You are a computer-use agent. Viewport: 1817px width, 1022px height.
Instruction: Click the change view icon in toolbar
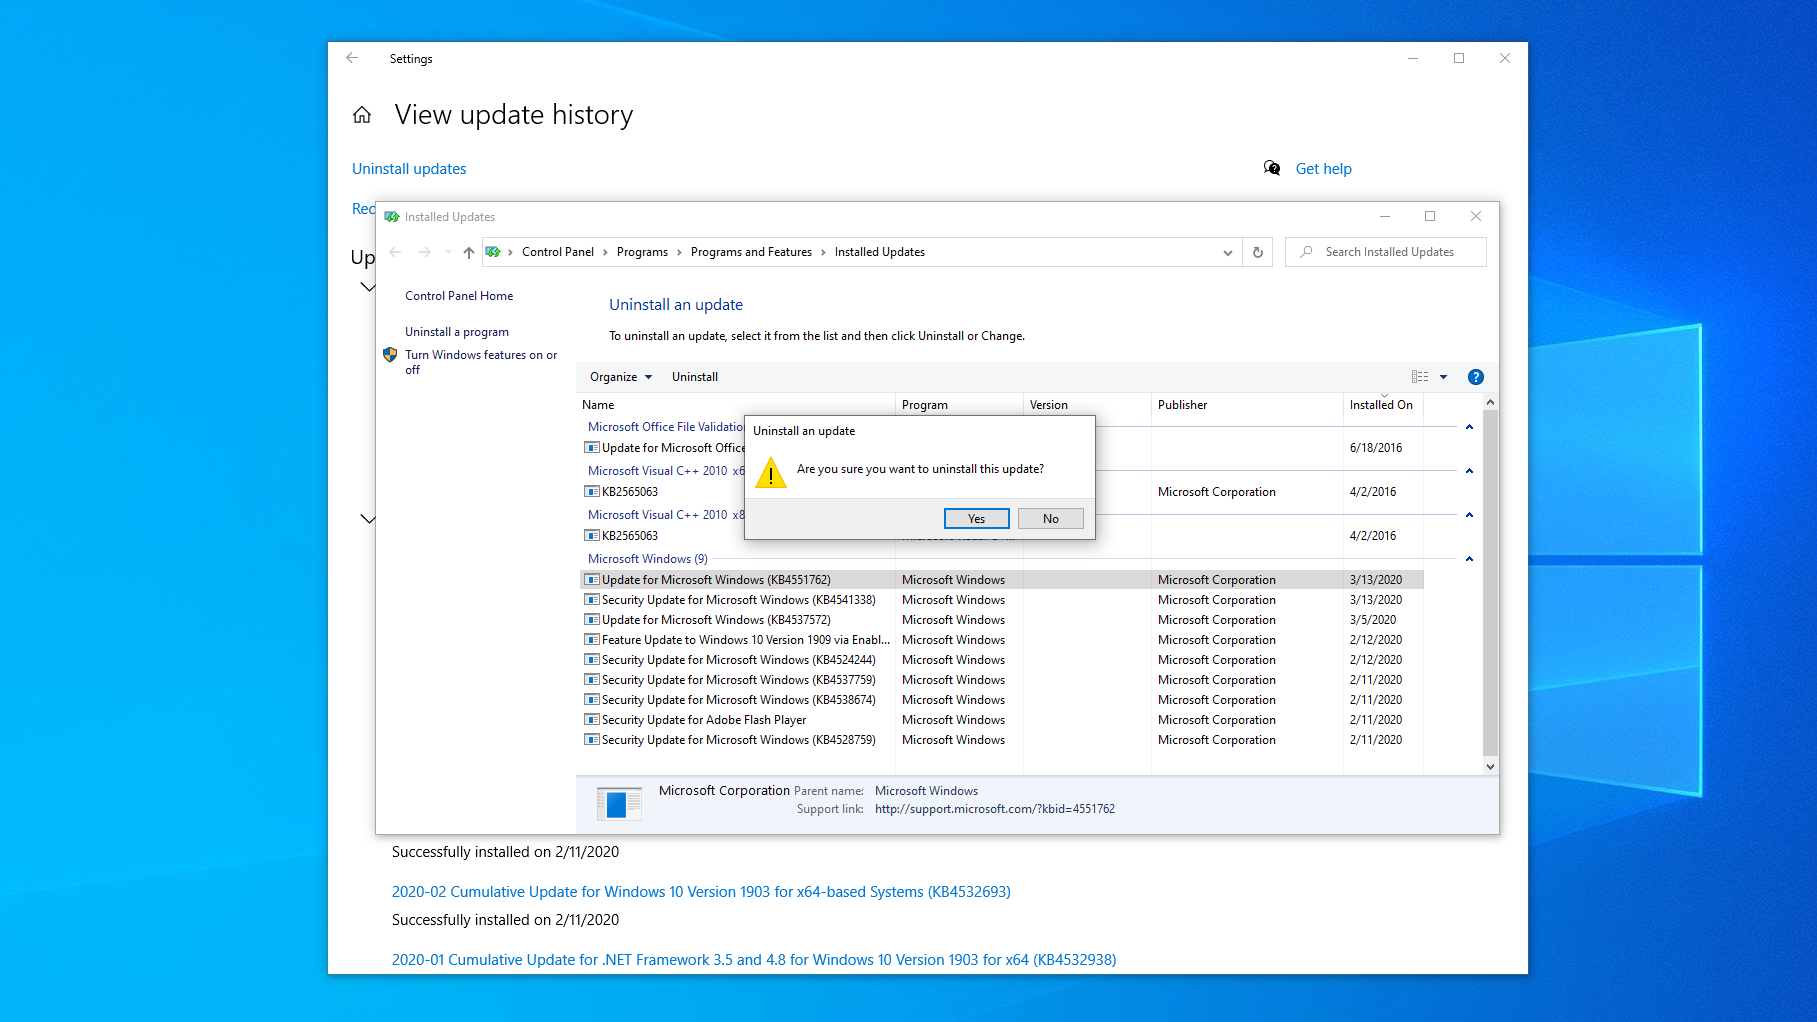pos(1420,377)
